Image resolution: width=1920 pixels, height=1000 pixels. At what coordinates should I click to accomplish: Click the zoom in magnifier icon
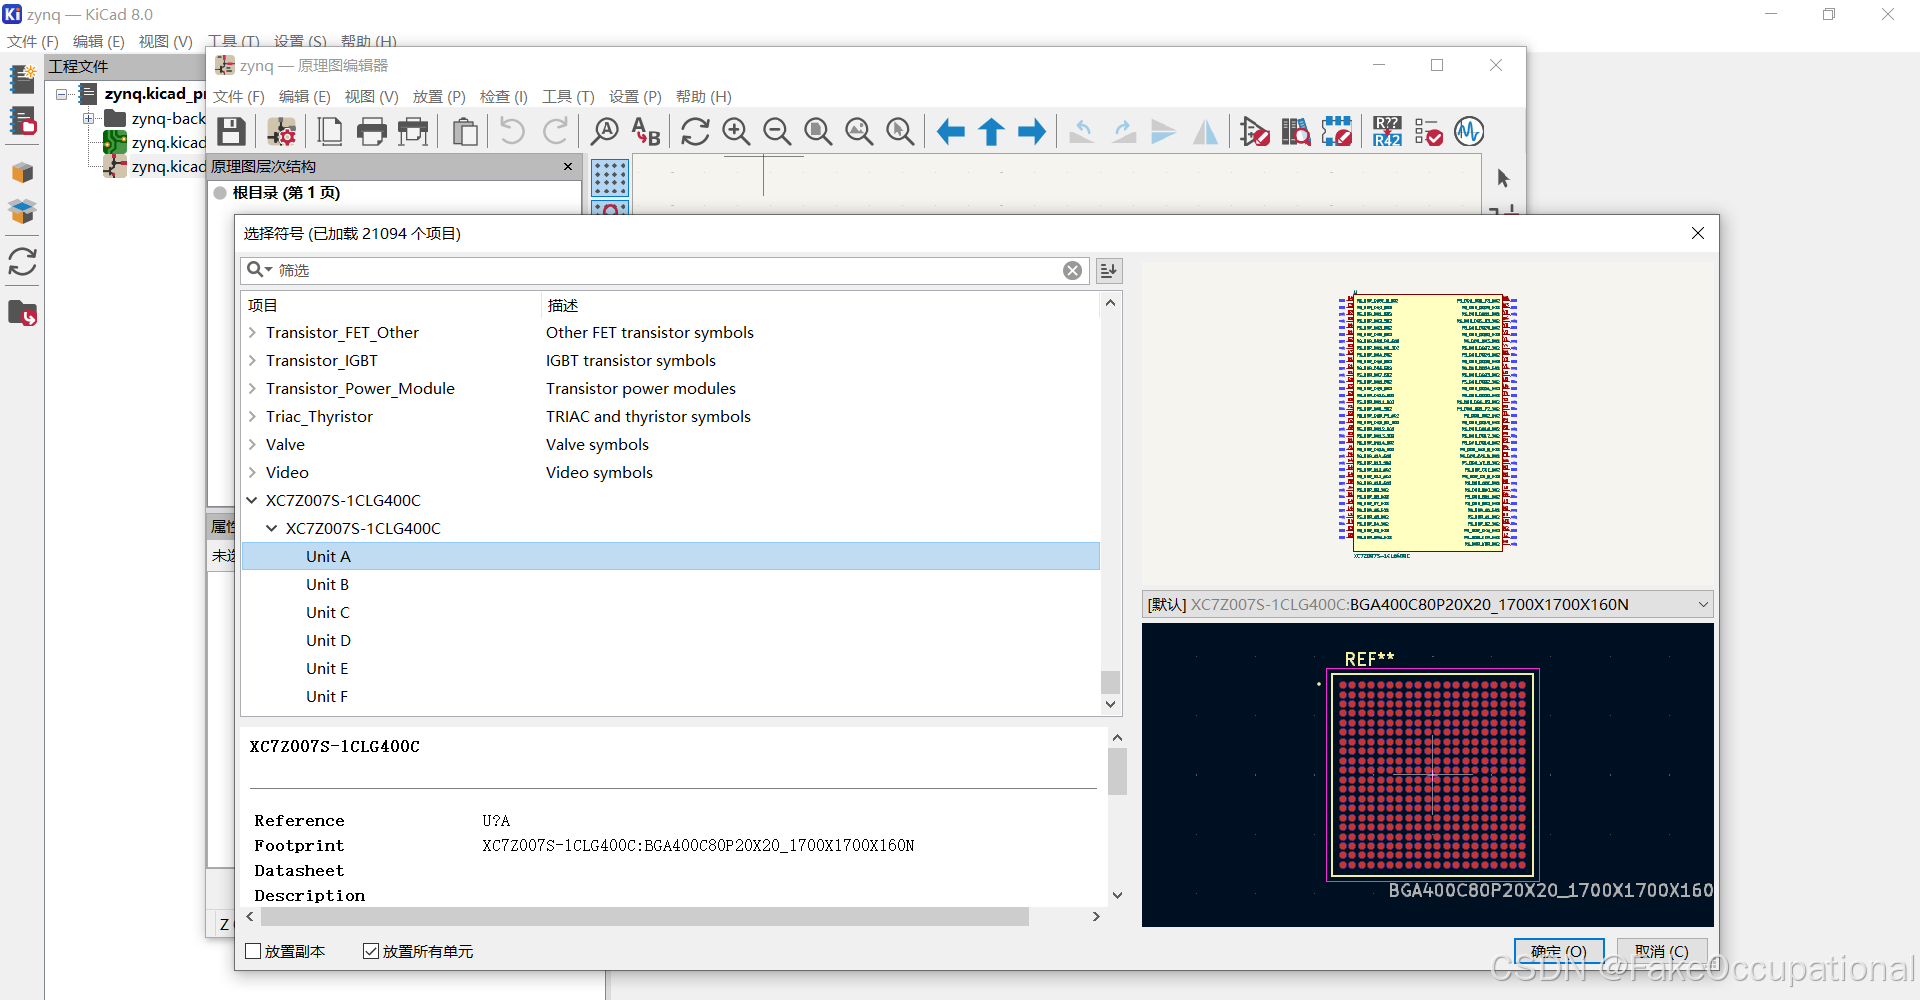(x=736, y=132)
